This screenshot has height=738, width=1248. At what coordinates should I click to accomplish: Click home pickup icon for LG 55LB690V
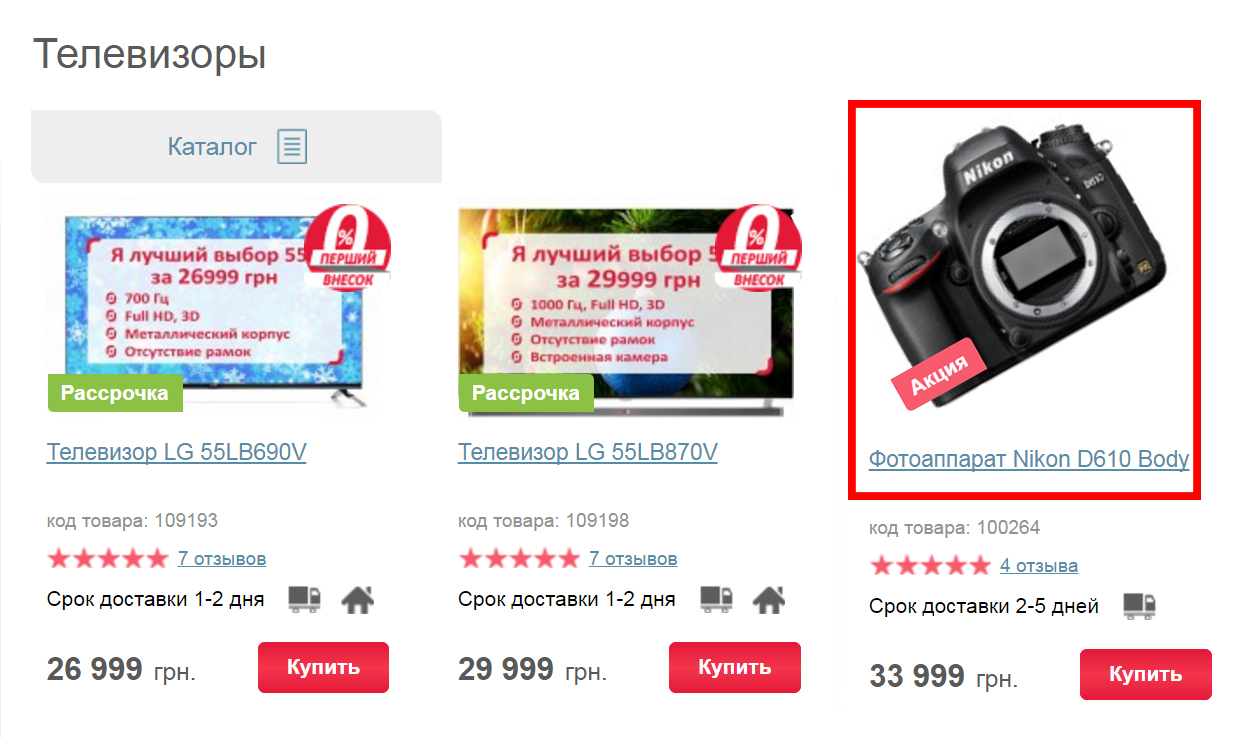(x=357, y=599)
